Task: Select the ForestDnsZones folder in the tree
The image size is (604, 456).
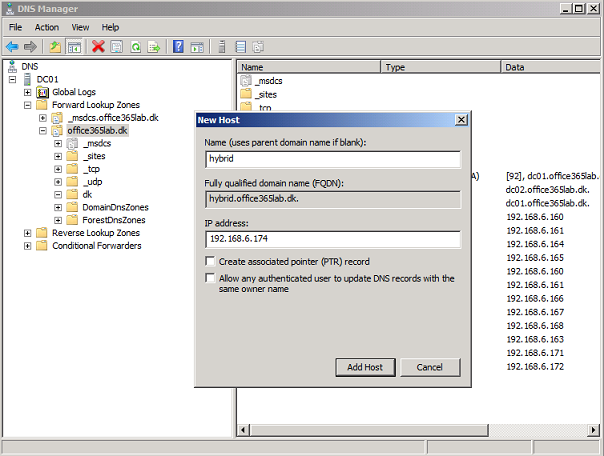Action: (x=114, y=220)
